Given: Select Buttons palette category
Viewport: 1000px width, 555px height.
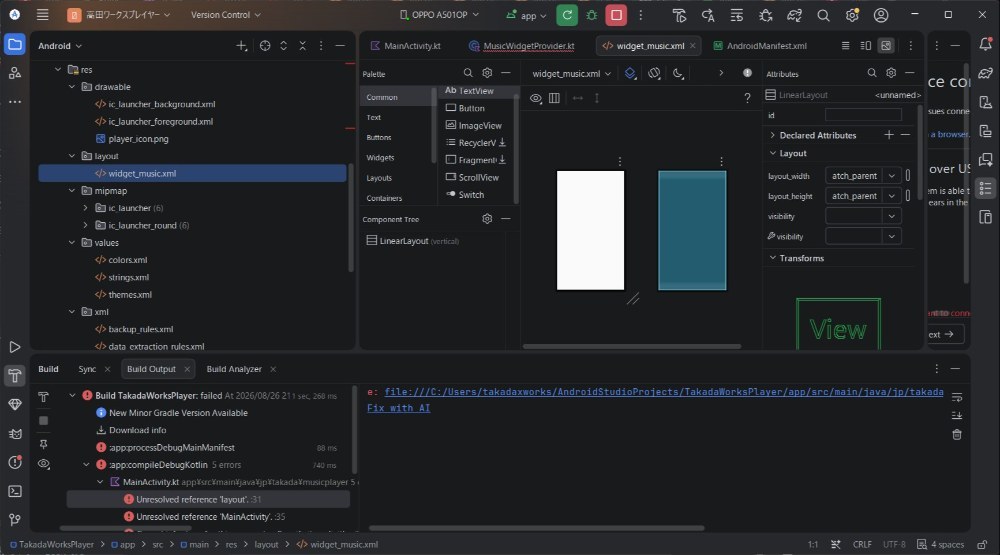Looking at the screenshot, I should click(x=379, y=138).
